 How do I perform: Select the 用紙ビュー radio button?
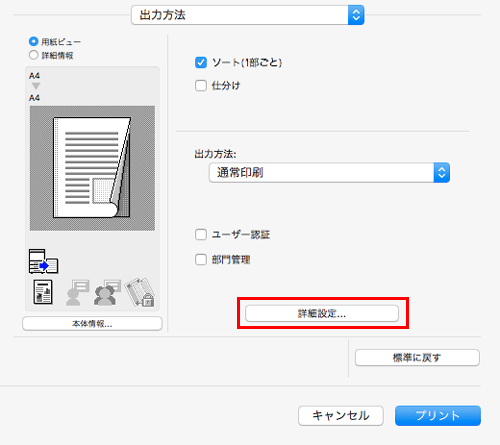tap(33, 42)
